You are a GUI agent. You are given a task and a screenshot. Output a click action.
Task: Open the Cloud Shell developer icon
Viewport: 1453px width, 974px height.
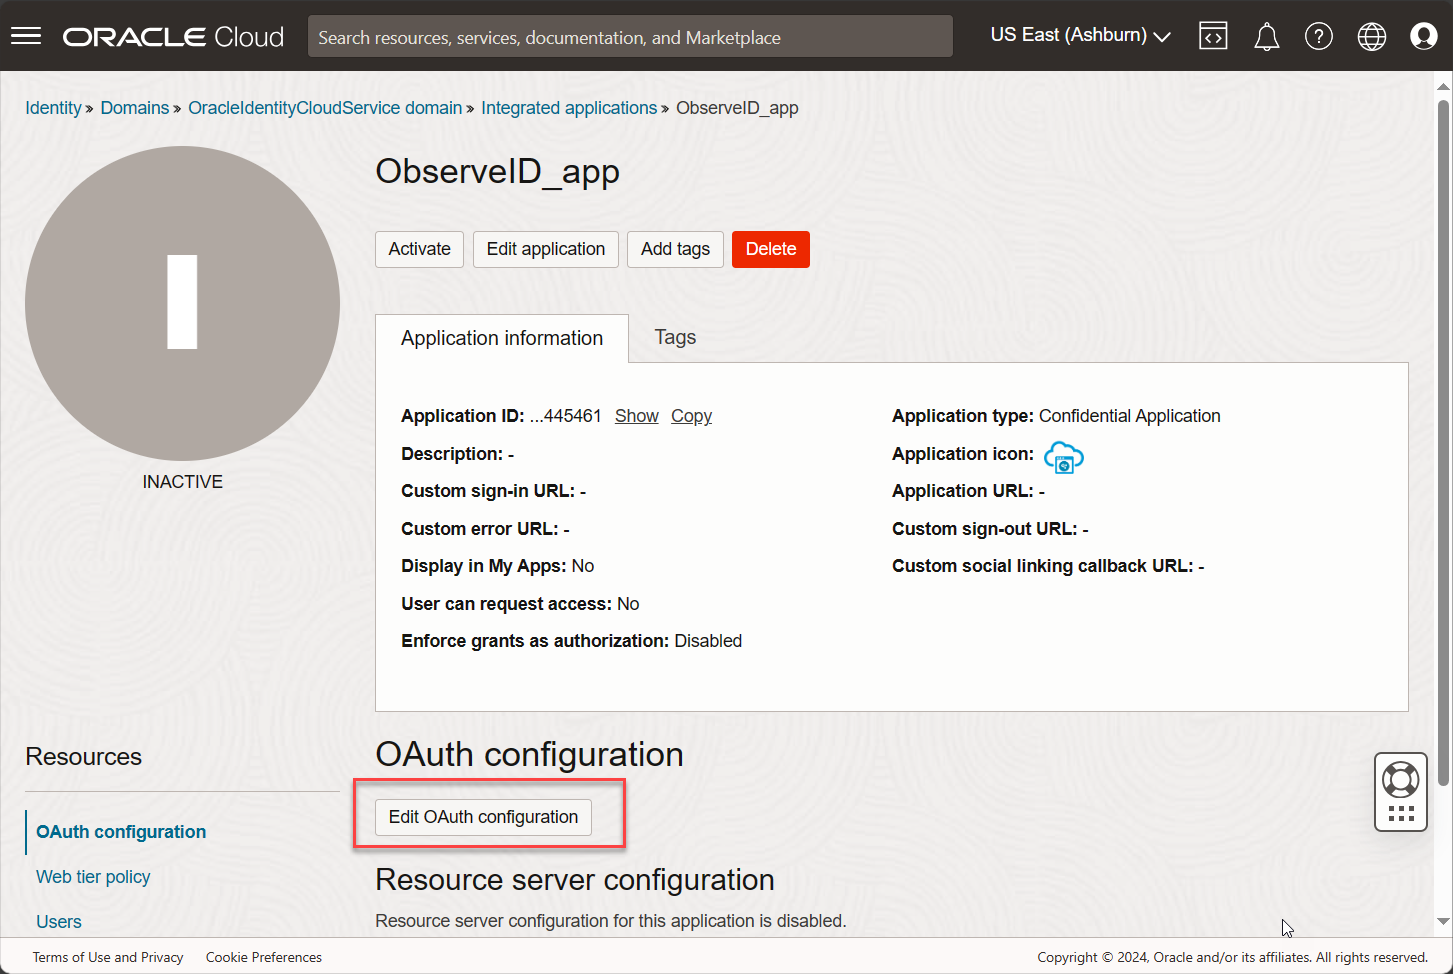[1213, 35]
